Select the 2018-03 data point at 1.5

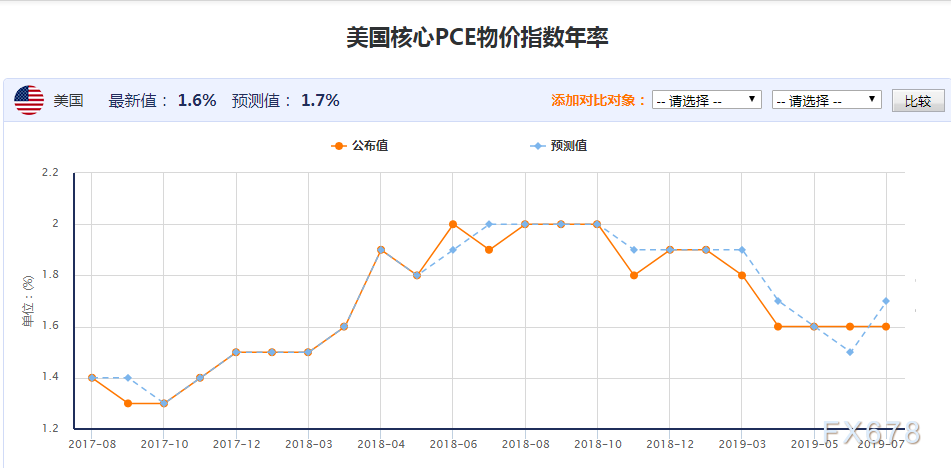point(308,352)
